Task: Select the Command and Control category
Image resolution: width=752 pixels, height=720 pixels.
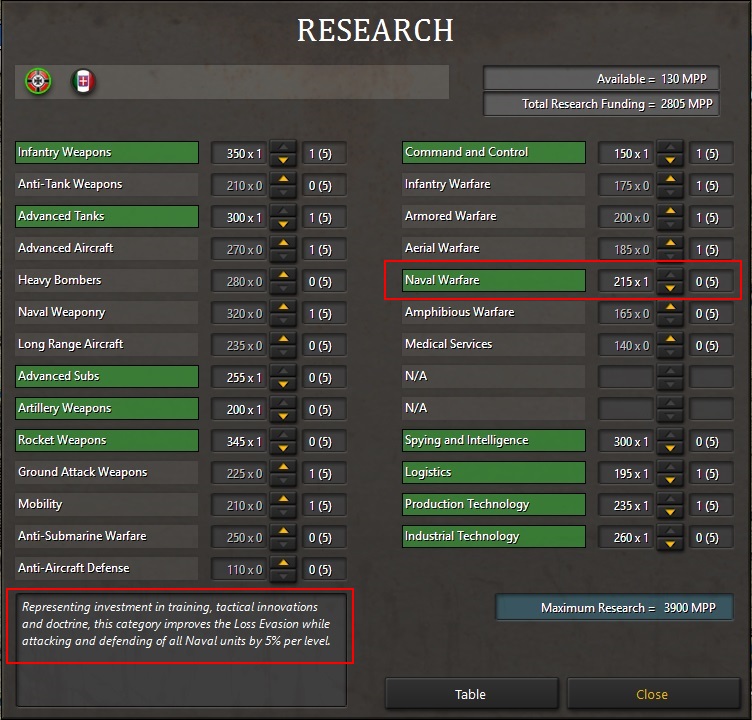Action: (x=494, y=153)
